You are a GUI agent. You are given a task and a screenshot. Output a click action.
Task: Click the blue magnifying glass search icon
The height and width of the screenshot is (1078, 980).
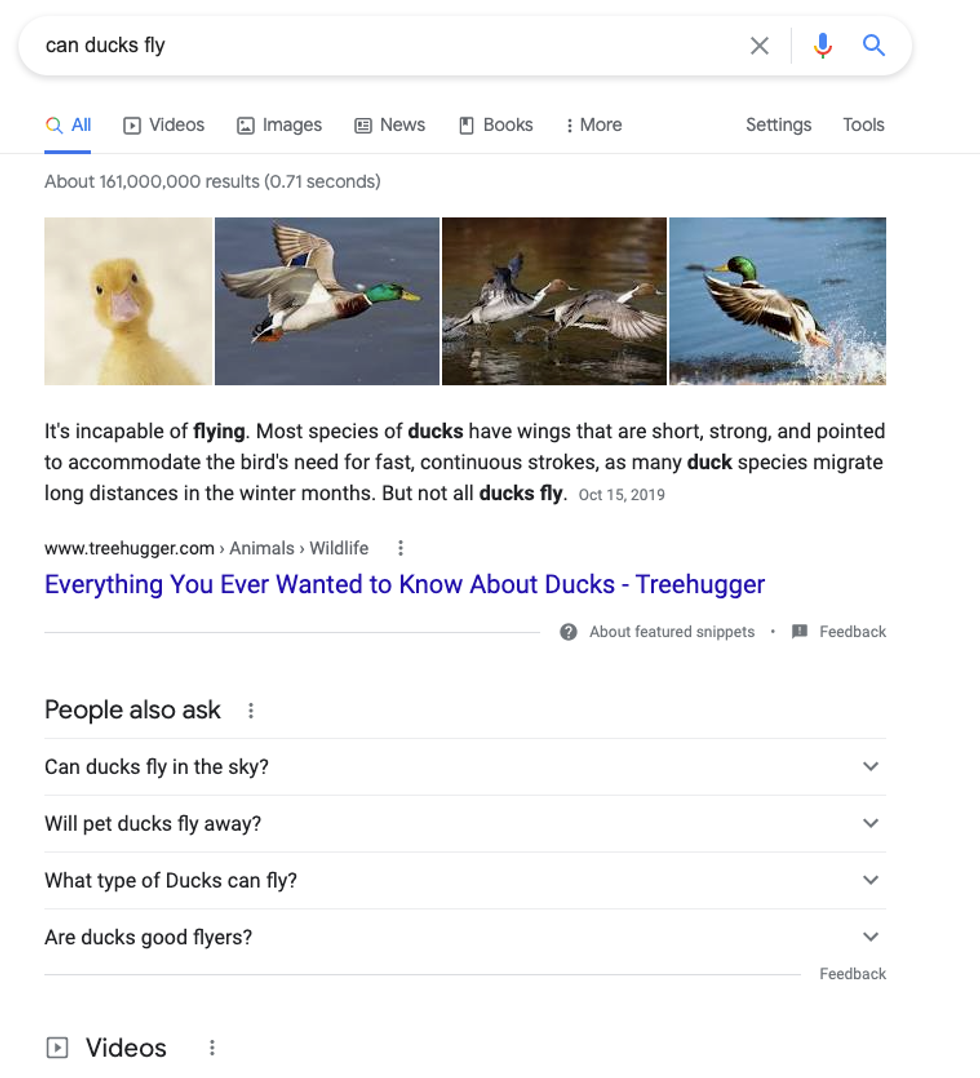click(874, 45)
